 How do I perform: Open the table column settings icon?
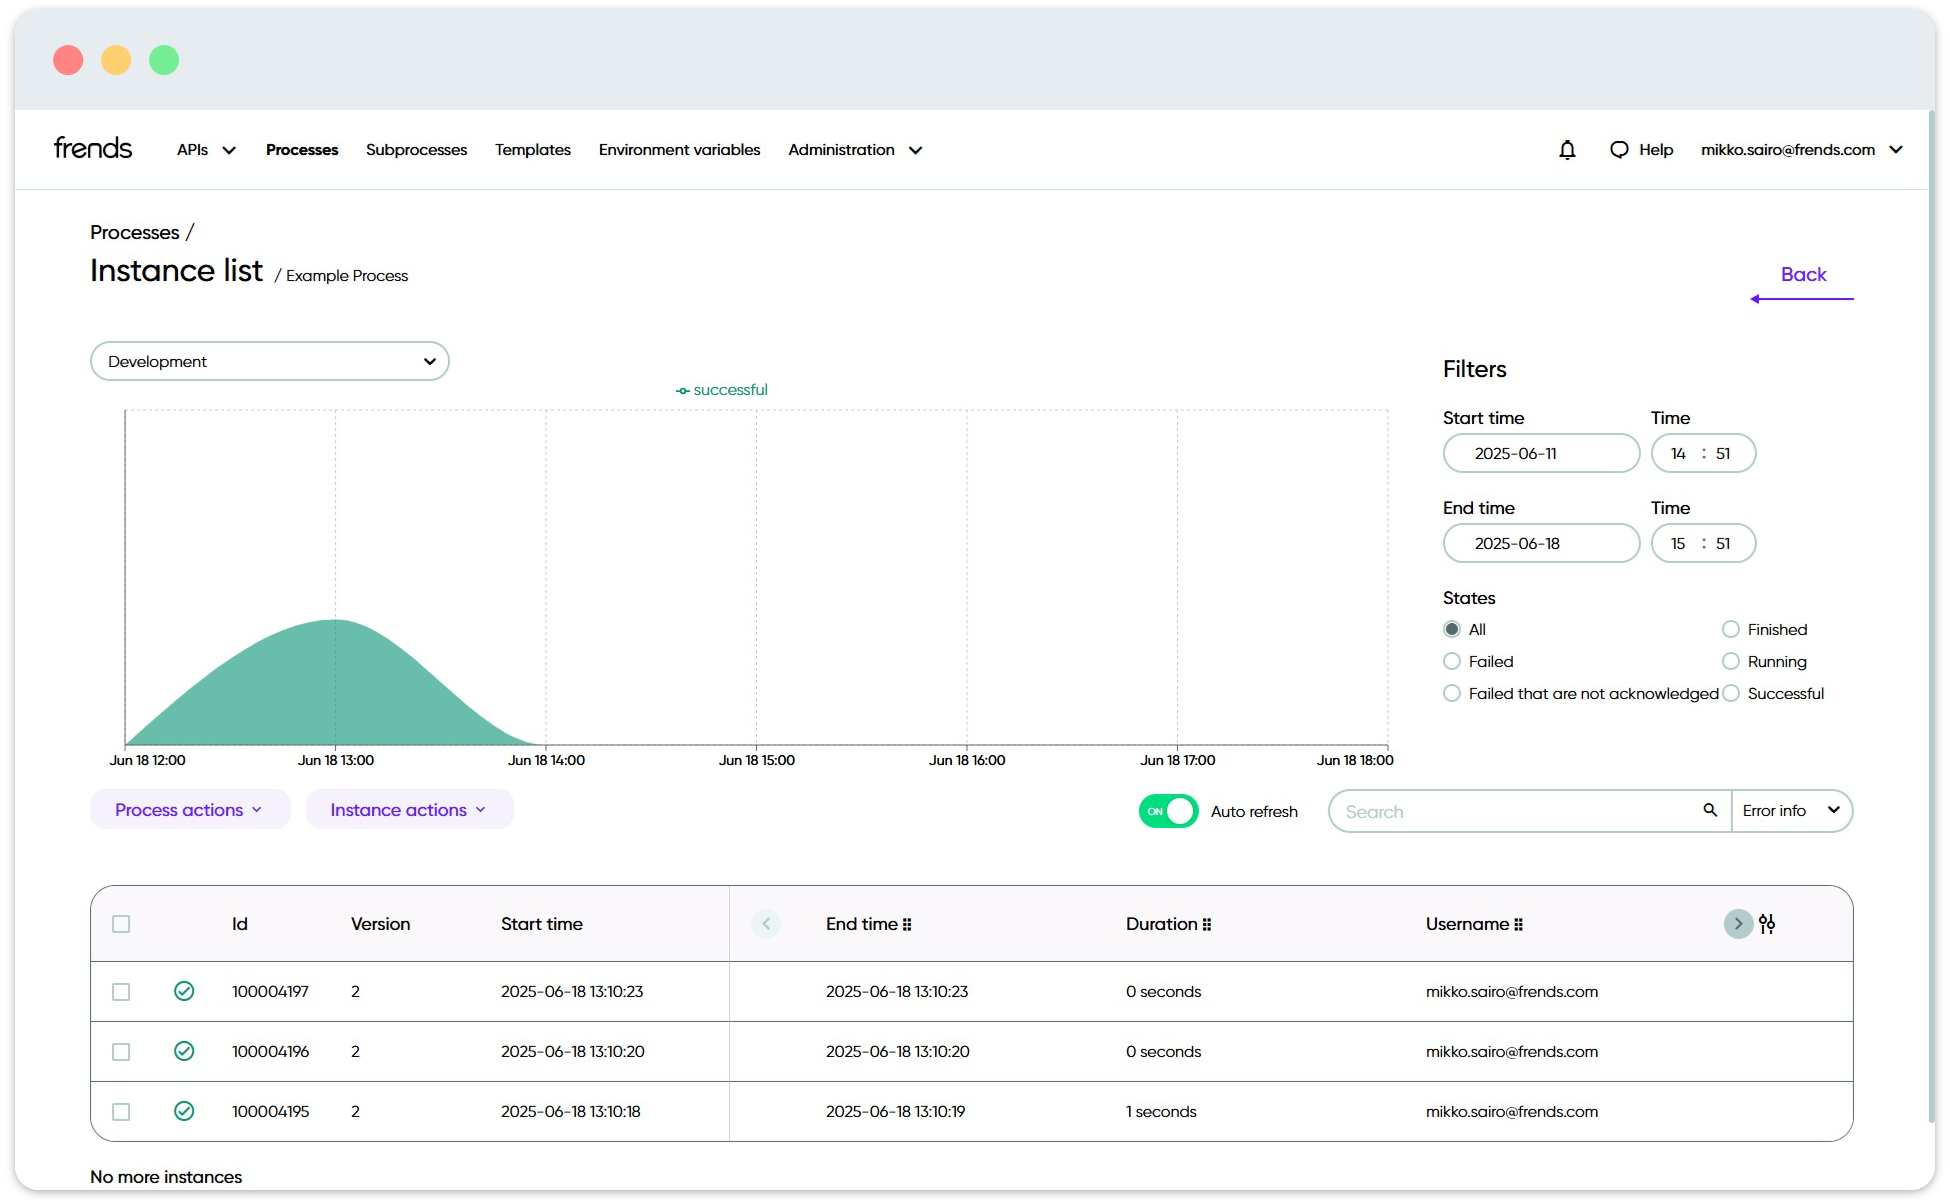[x=1767, y=924]
